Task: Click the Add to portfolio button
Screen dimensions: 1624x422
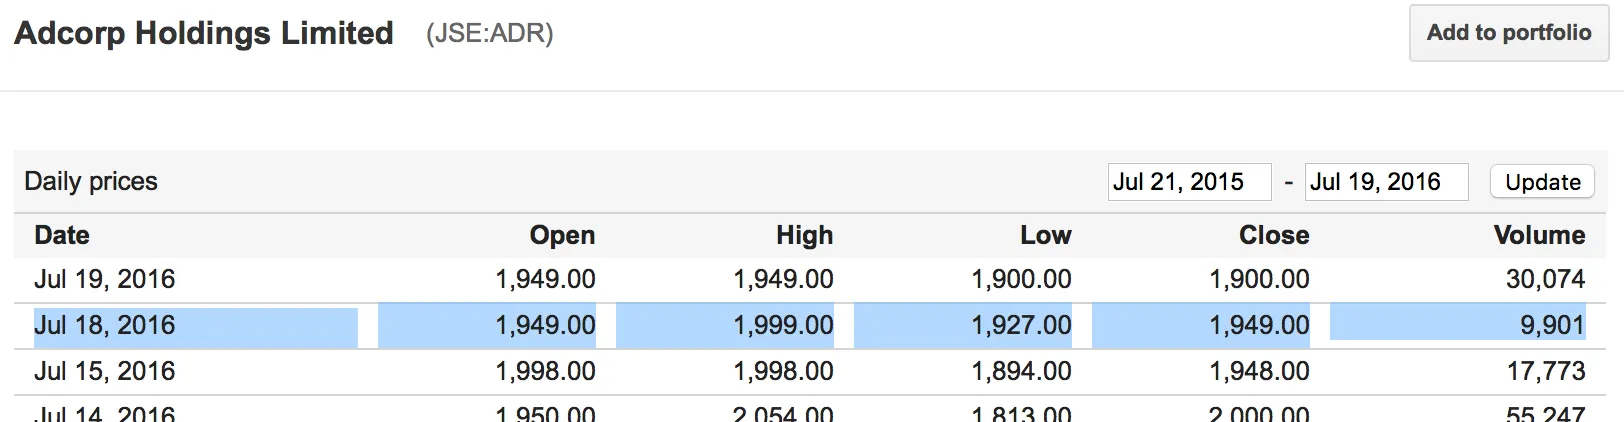Action: (1509, 33)
